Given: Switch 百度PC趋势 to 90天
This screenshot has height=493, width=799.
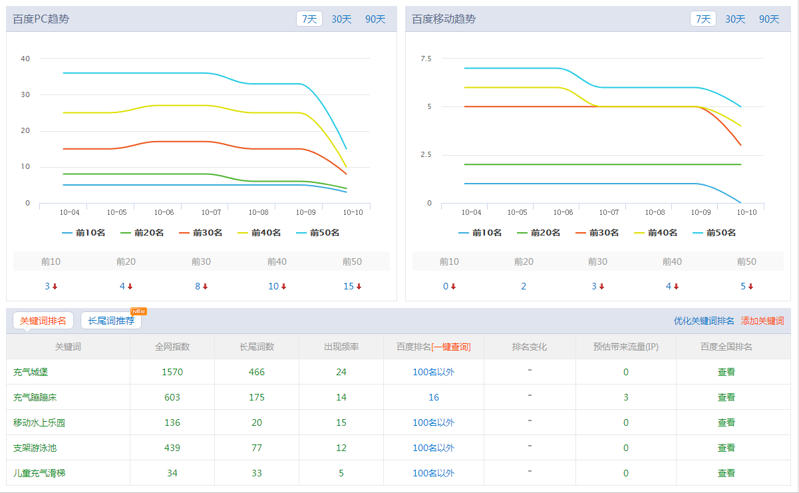Looking at the screenshot, I should click(x=375, y=19).
